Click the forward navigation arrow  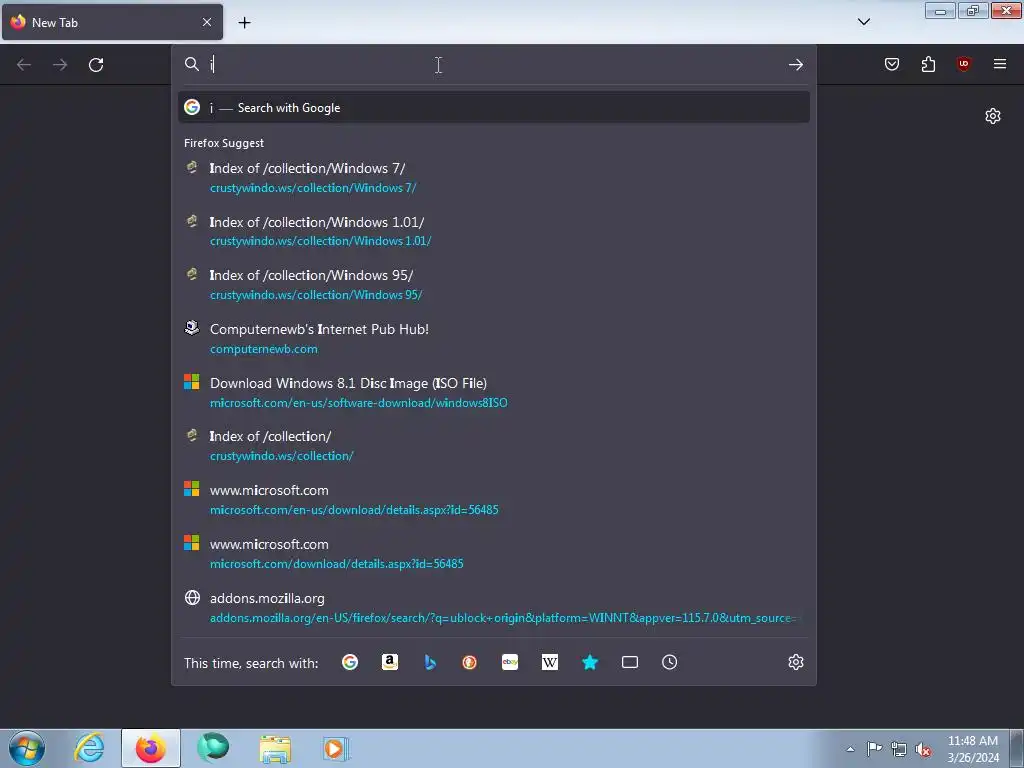[x=60, y=65]
